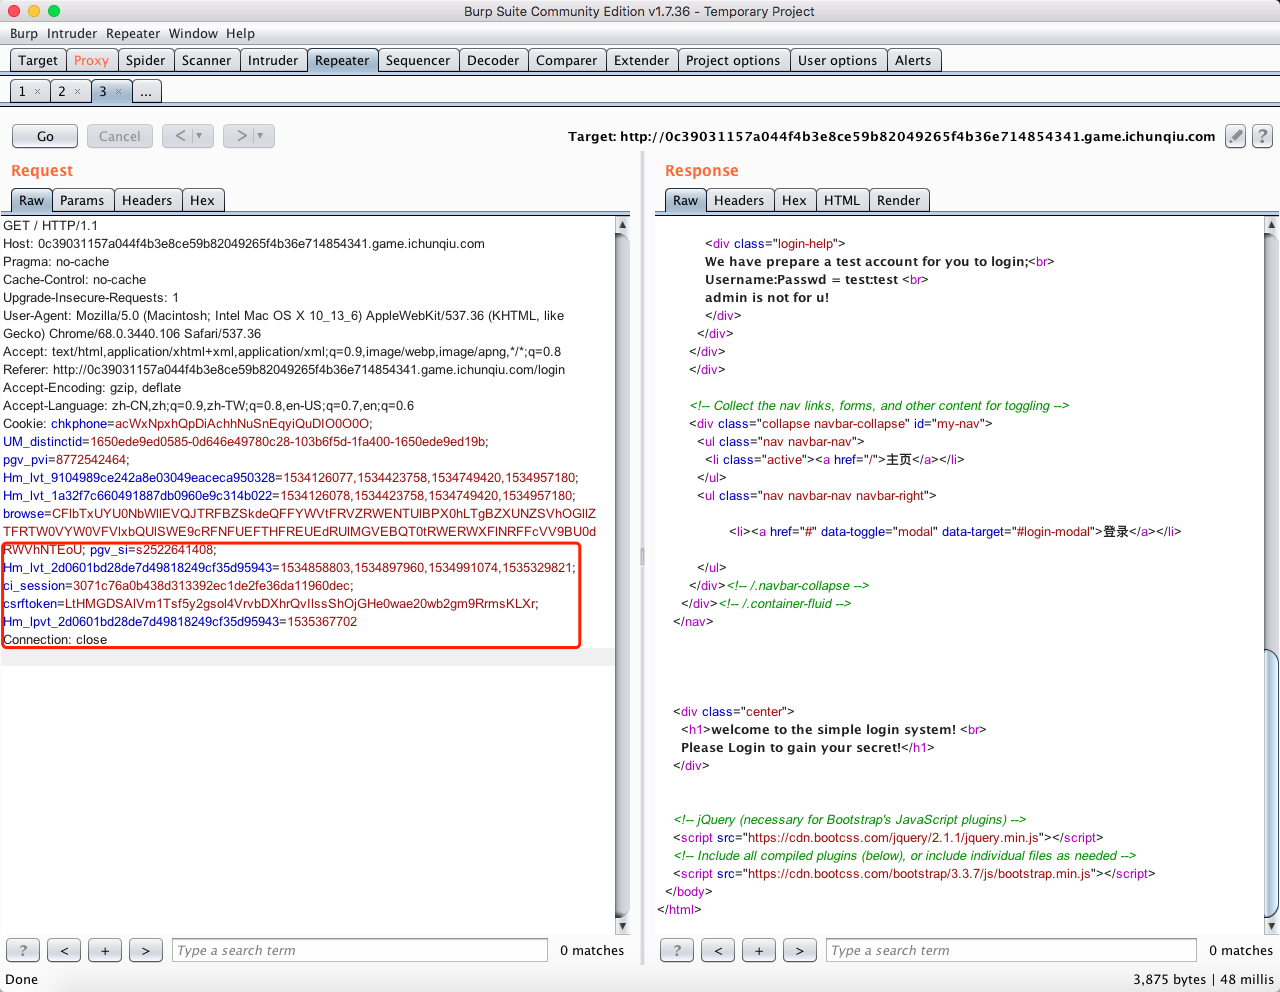This screenshot has height=992, width=1280.
Task: Click previous match button in response search
Action: click(x=718, y=950)
